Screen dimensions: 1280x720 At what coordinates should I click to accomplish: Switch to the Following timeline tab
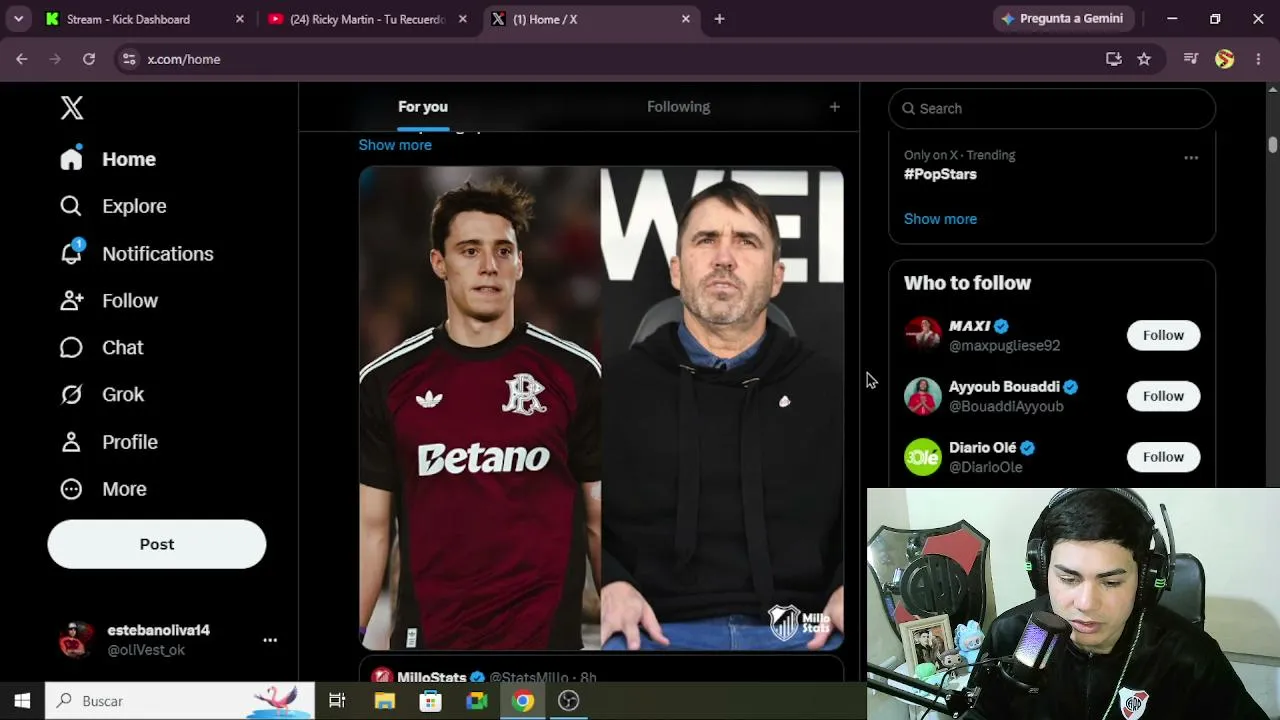[678, 107]
